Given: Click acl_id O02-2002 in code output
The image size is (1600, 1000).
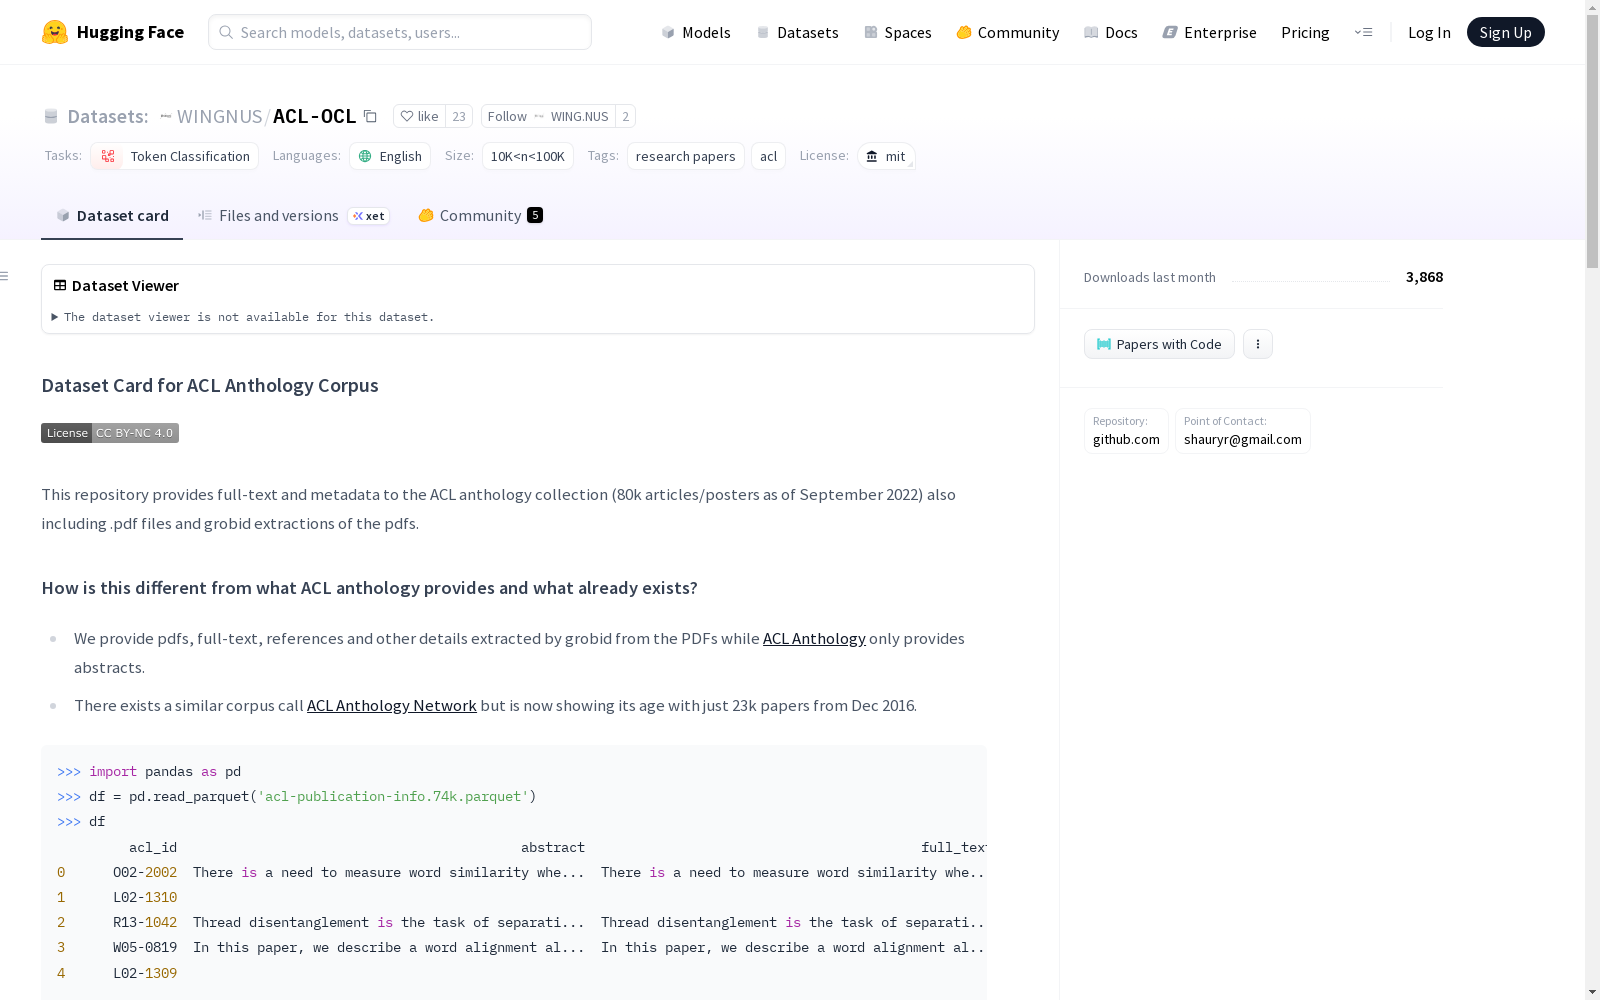Looking at the screenshot, I should 145,873.
